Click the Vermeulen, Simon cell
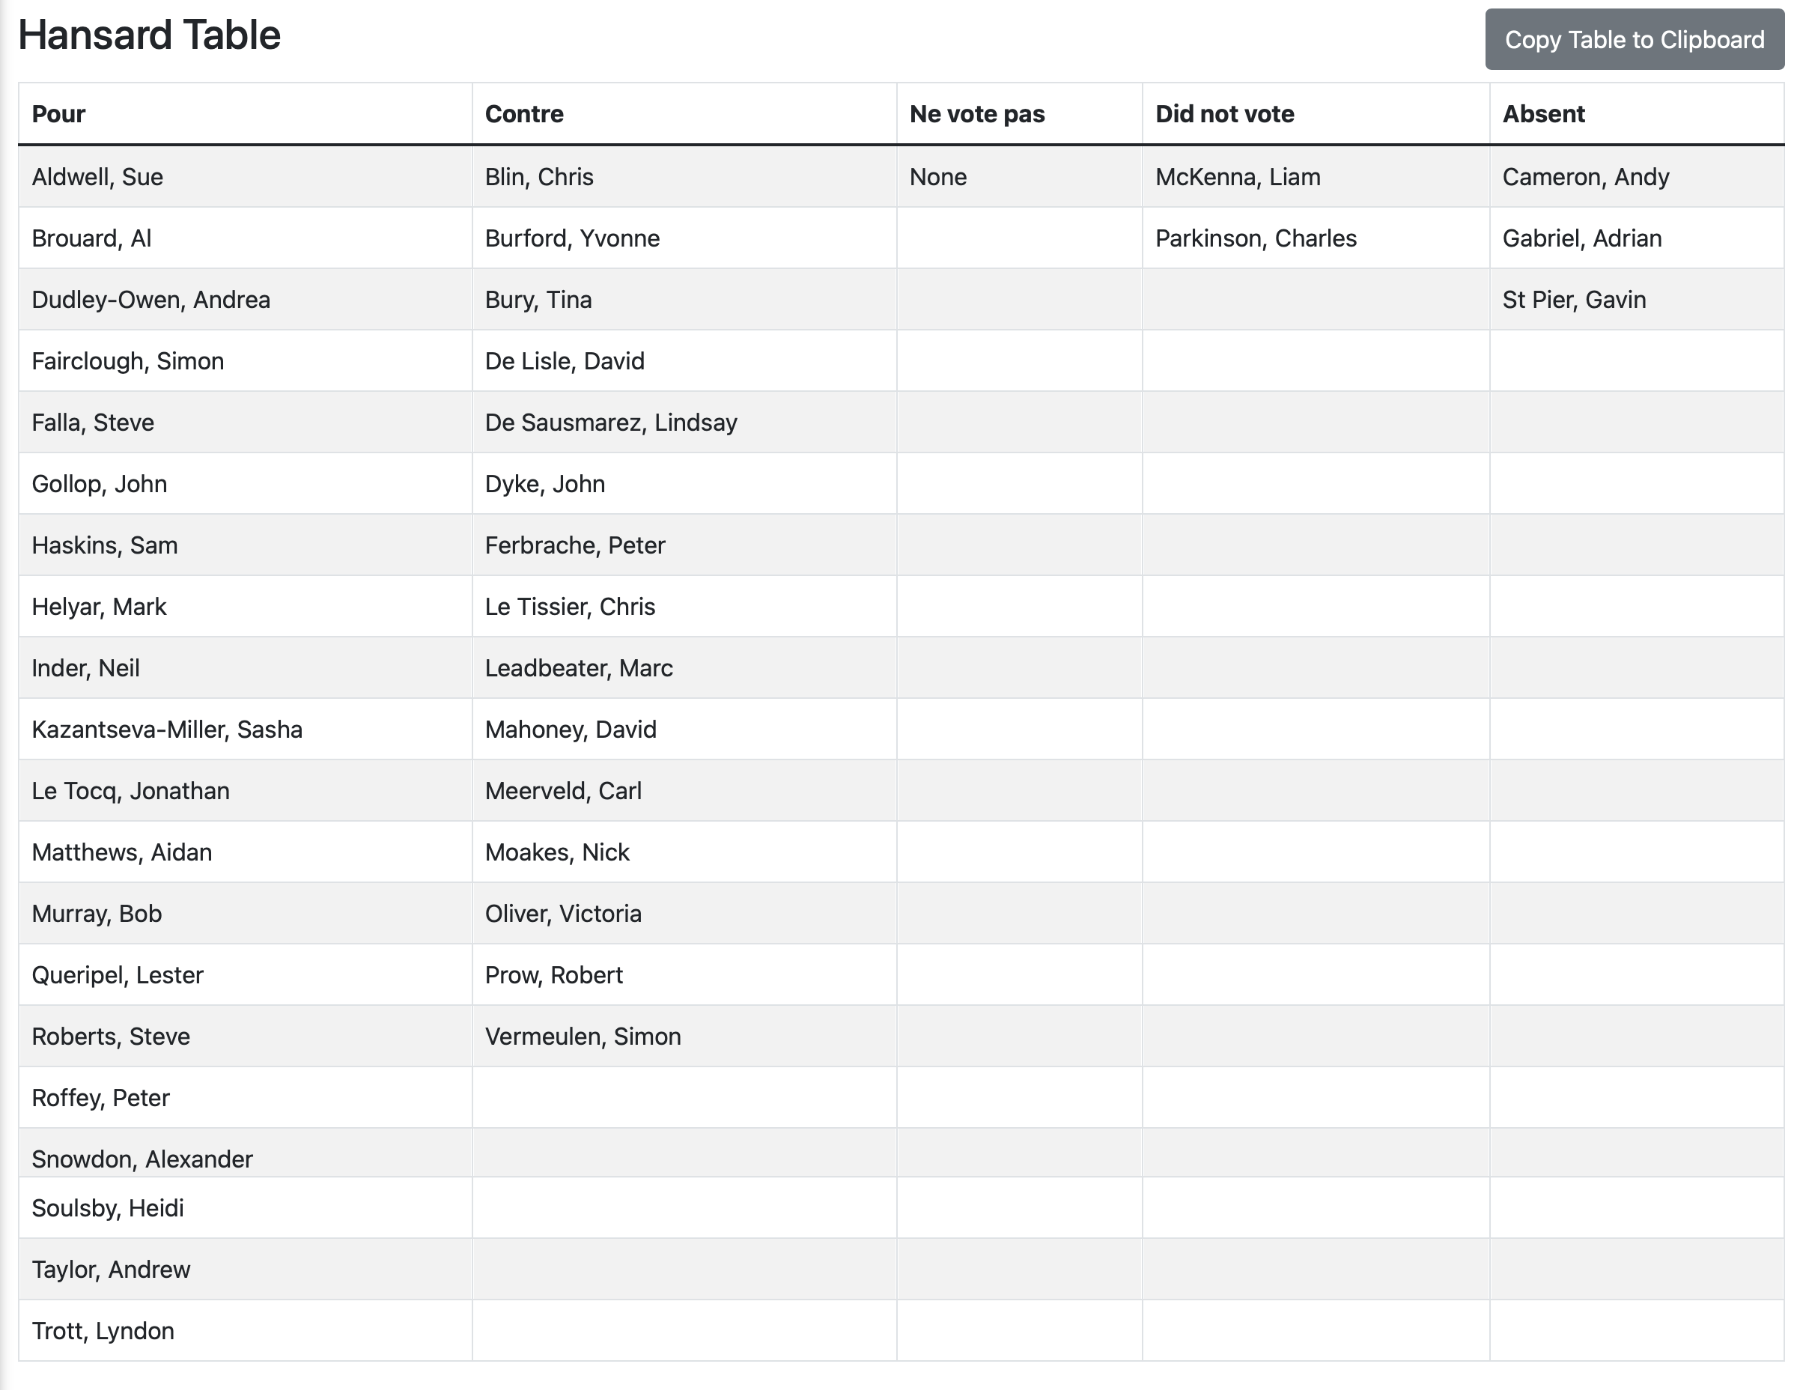 coord(684,1036)
